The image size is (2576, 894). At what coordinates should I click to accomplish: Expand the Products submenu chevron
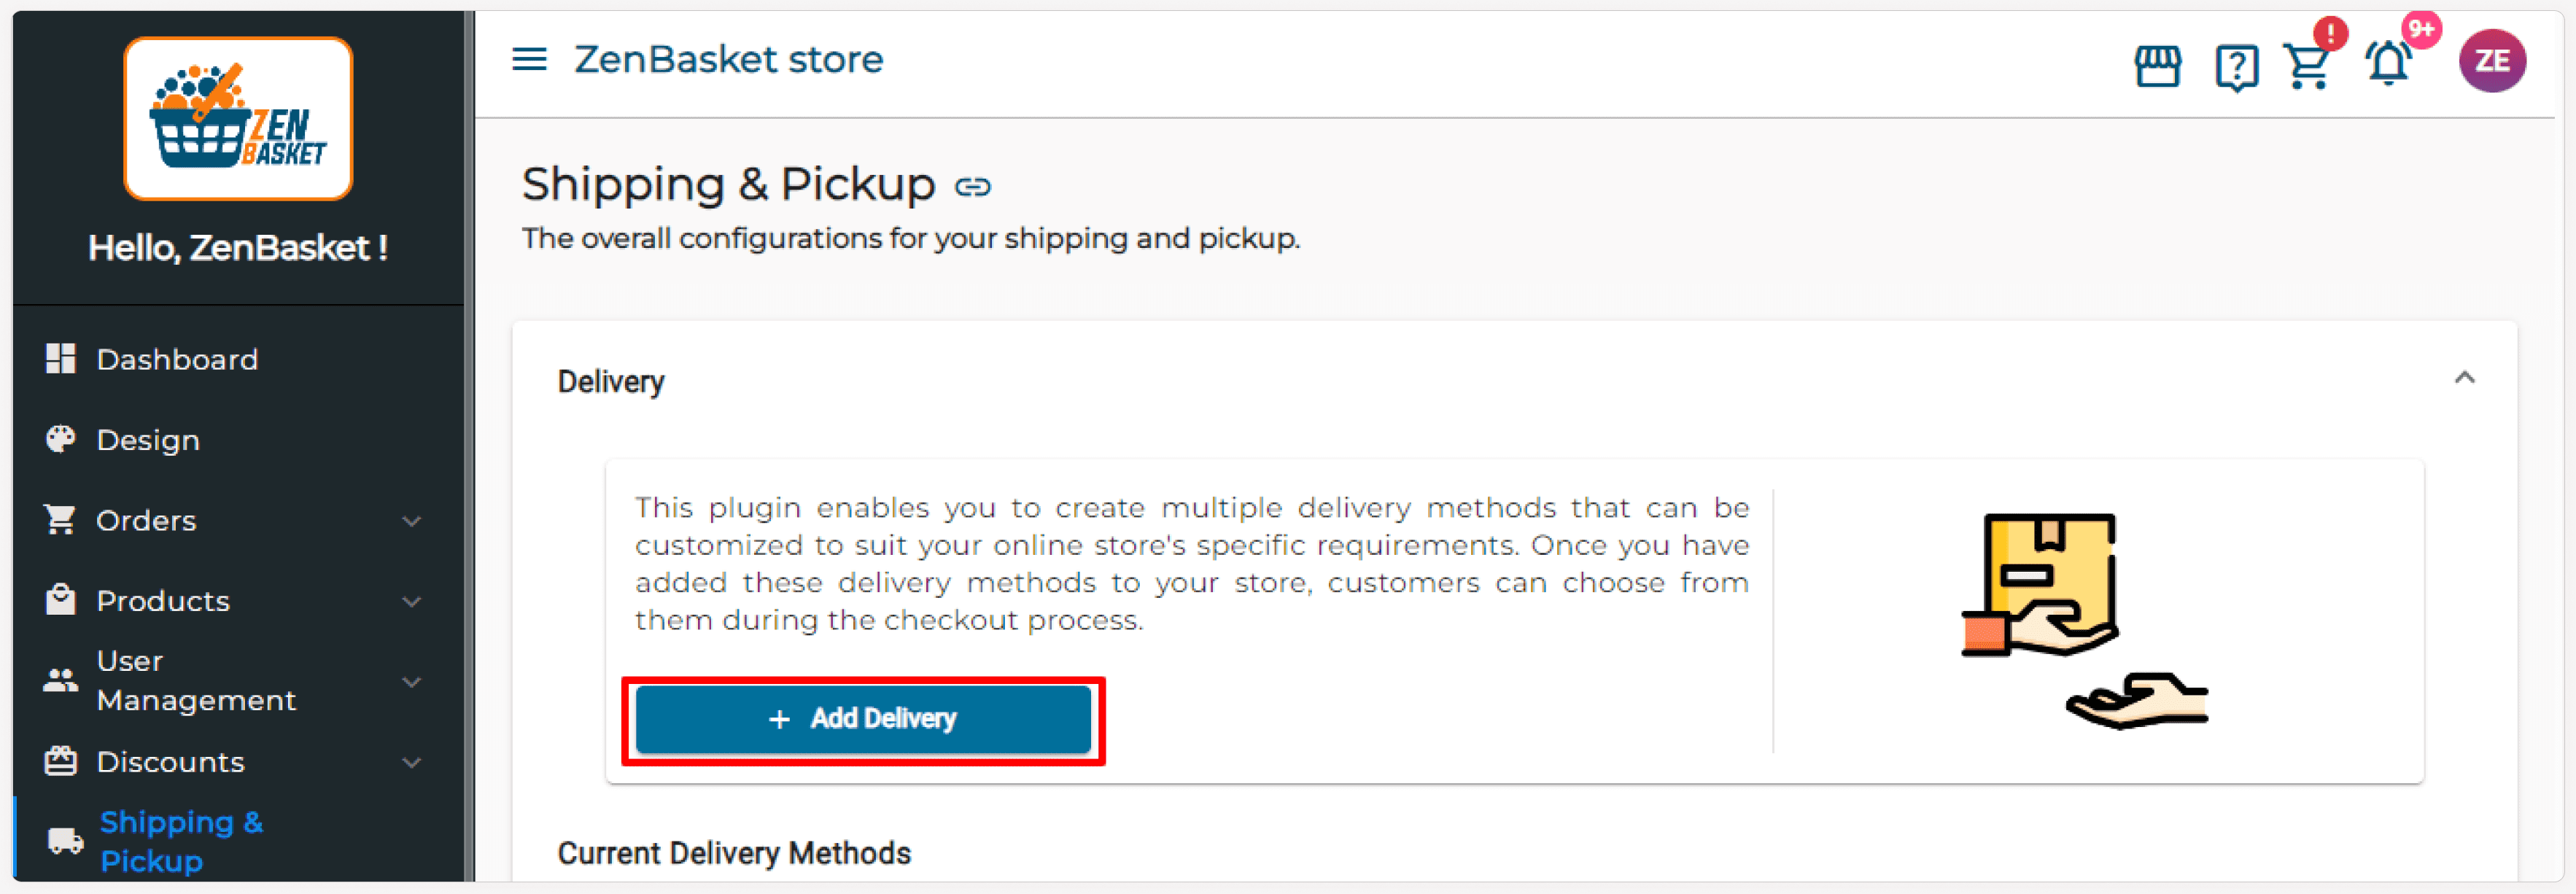click(411, 602)
